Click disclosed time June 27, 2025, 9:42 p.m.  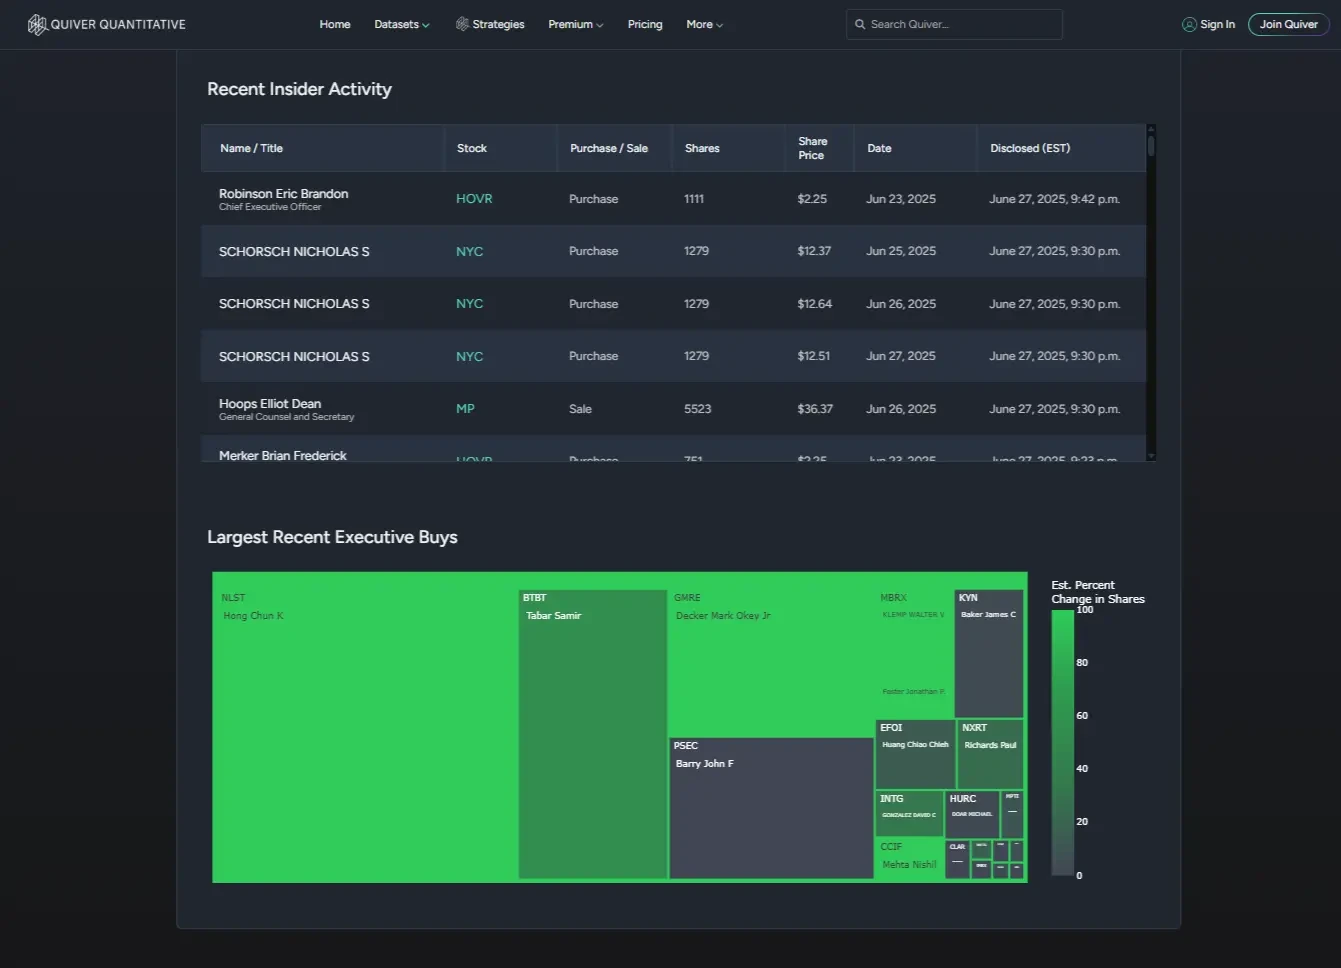click(1055, 199)
